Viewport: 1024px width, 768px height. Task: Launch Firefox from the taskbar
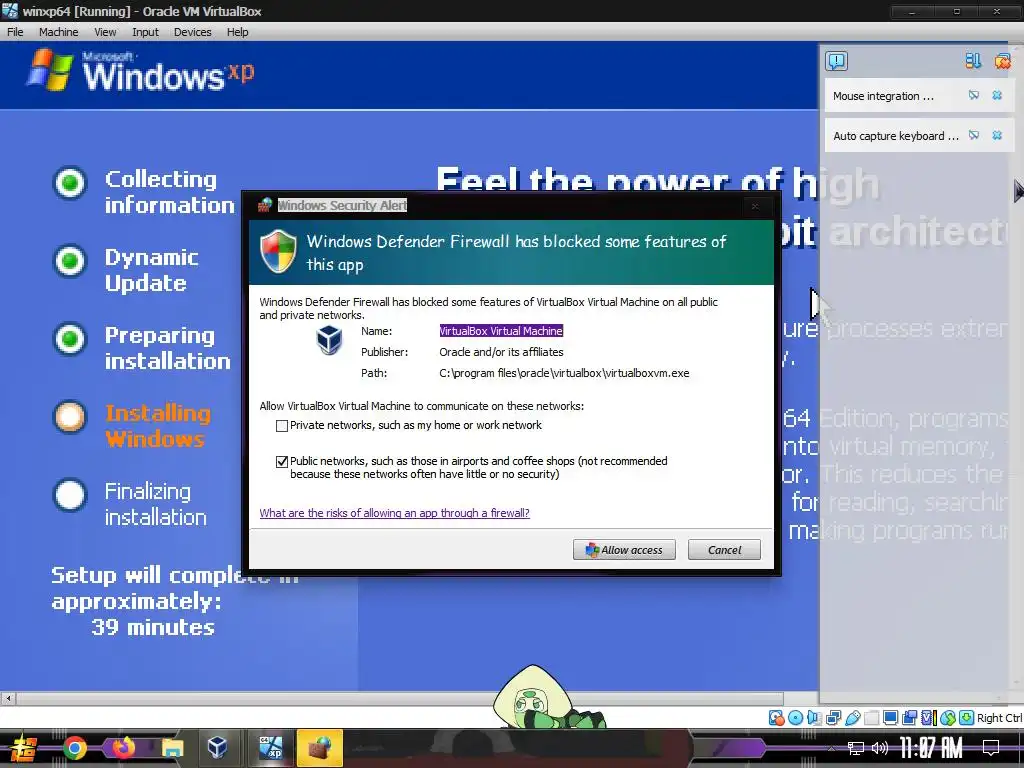tap(123, 748)
